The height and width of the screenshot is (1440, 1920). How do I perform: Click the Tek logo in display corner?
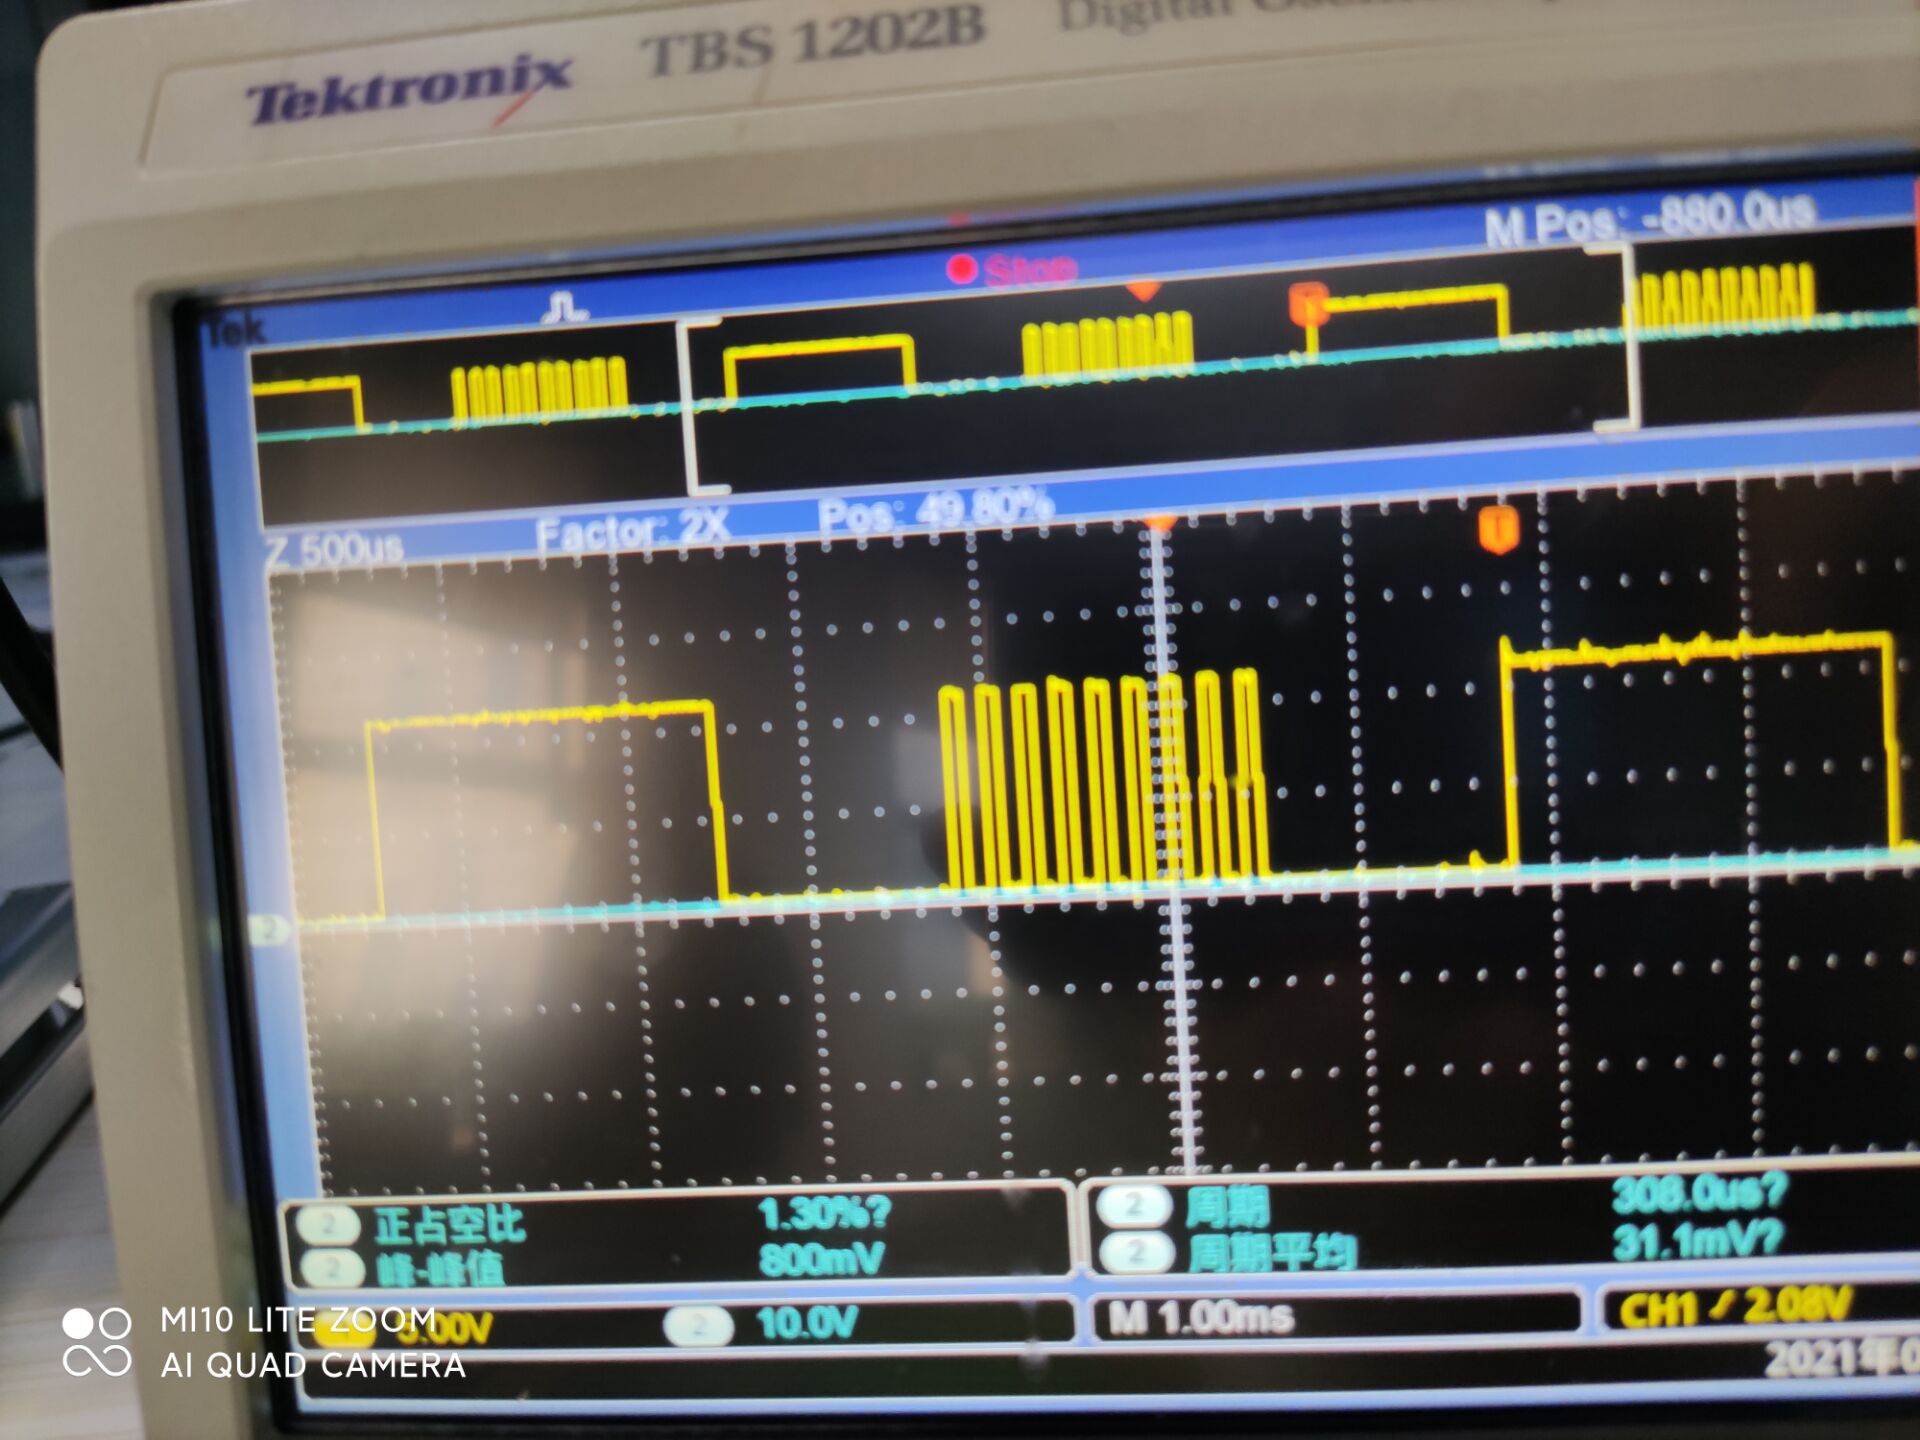click(236, 330)
